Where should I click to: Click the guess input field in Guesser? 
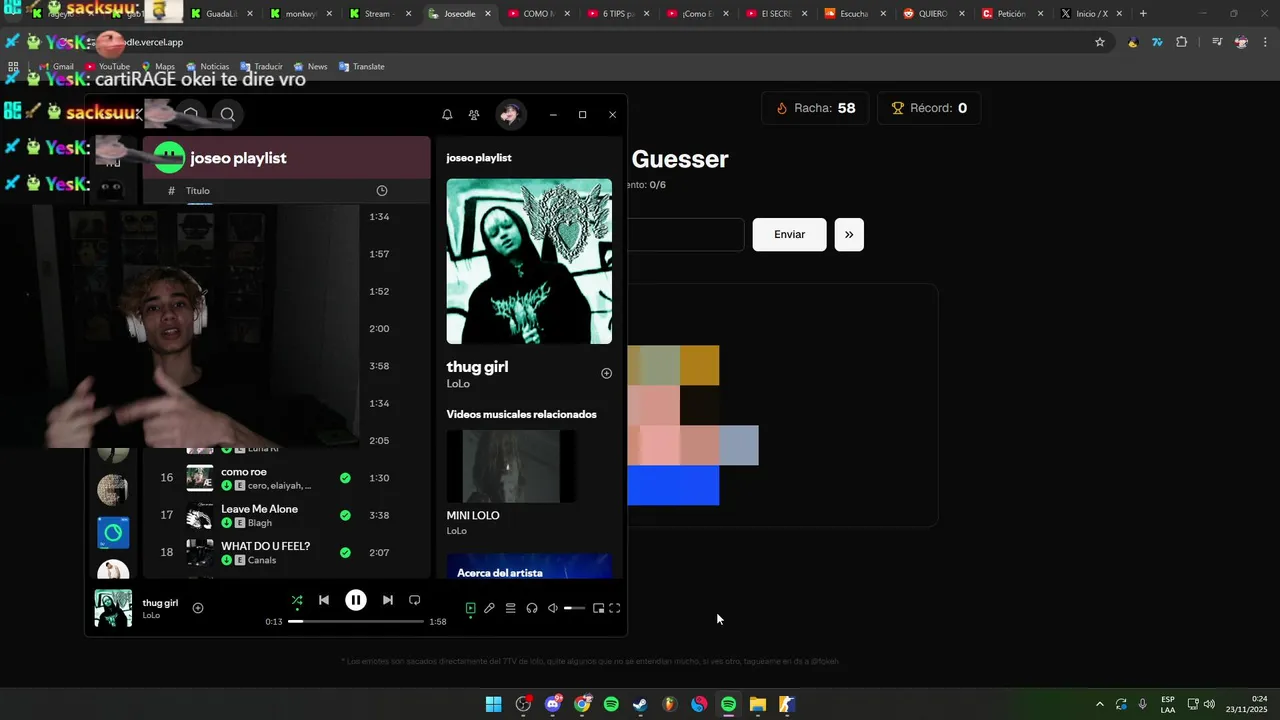click(x=685, y=234)
